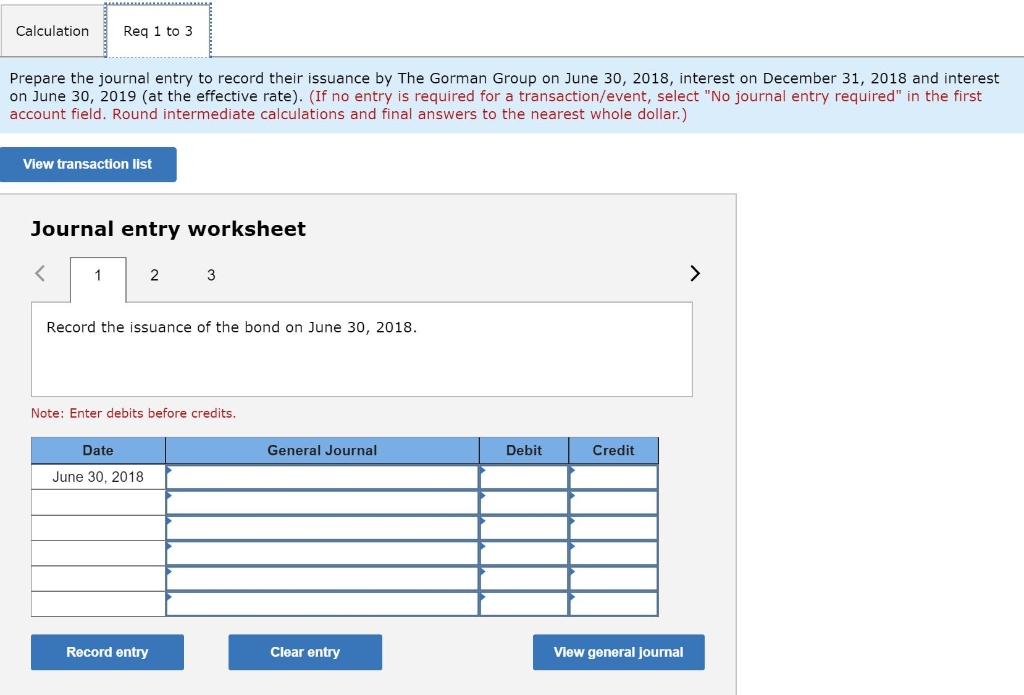Click Debit field in last row

(524, 604)
